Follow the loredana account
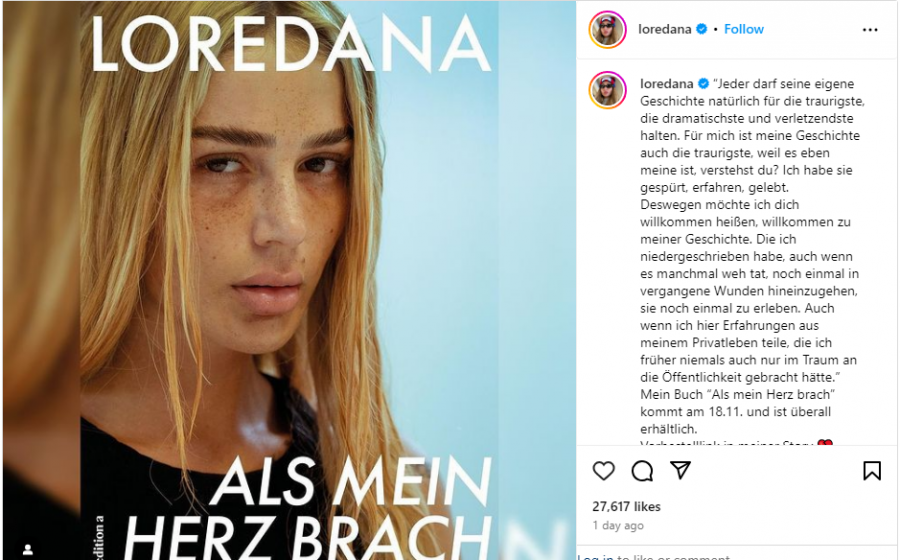Image resolution: width=900 pixels, height=560 pixels. (x=743, y=29)
